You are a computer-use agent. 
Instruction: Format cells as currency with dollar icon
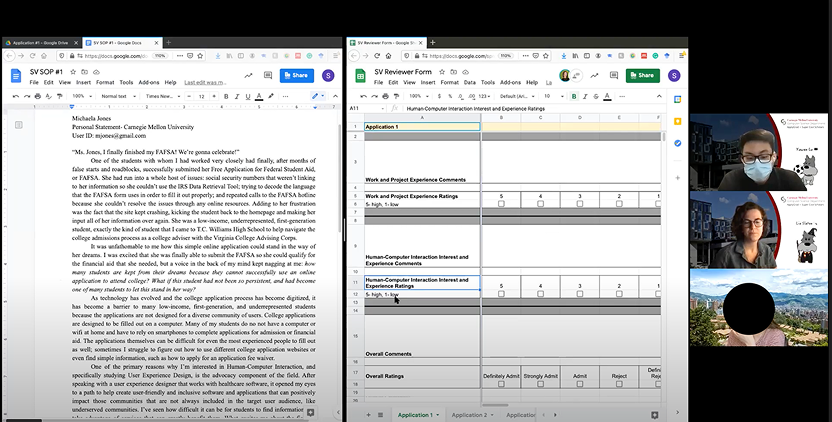(439, 96)
